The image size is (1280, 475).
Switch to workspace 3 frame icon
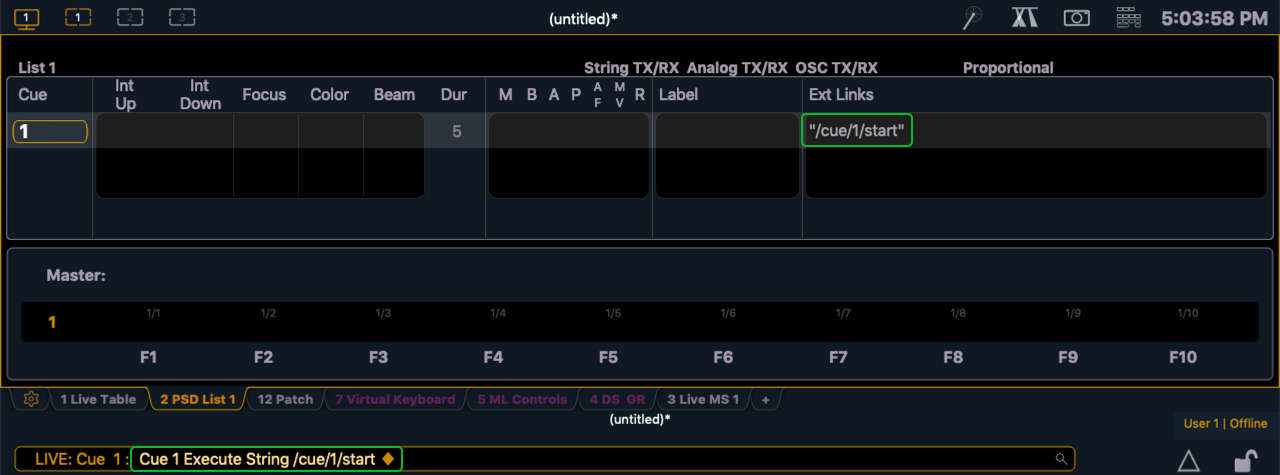[182, 17]
